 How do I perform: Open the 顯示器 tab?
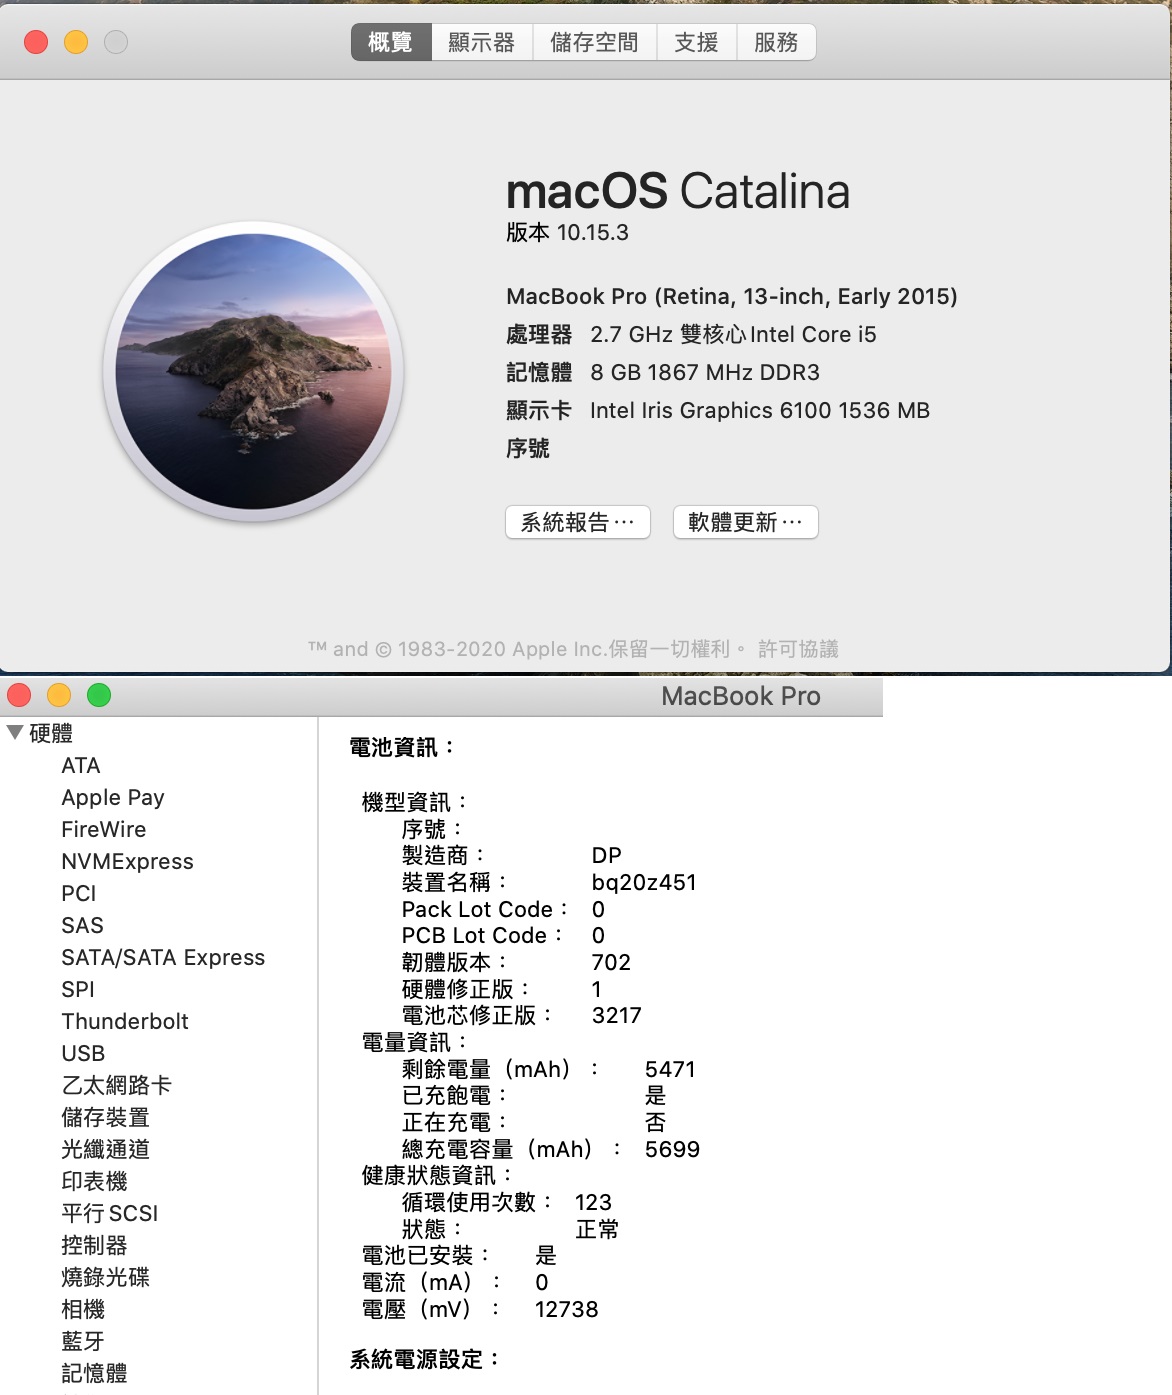482,42
